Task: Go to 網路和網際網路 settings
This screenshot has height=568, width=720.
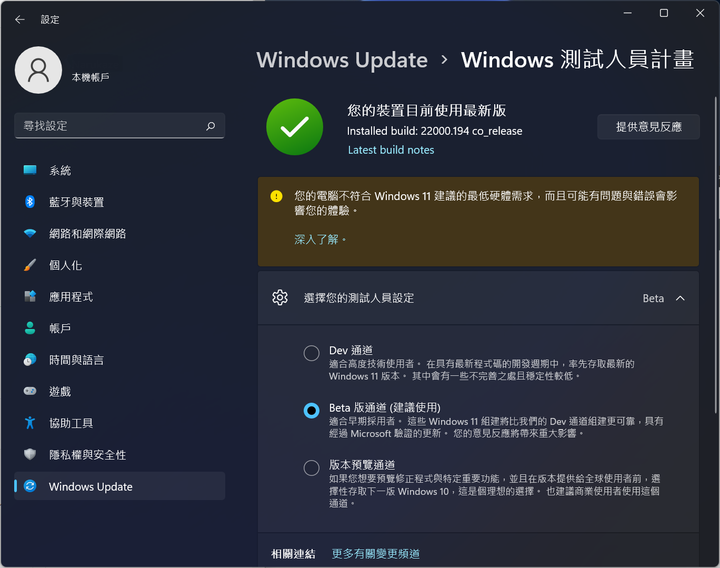Action: (119, 234)
